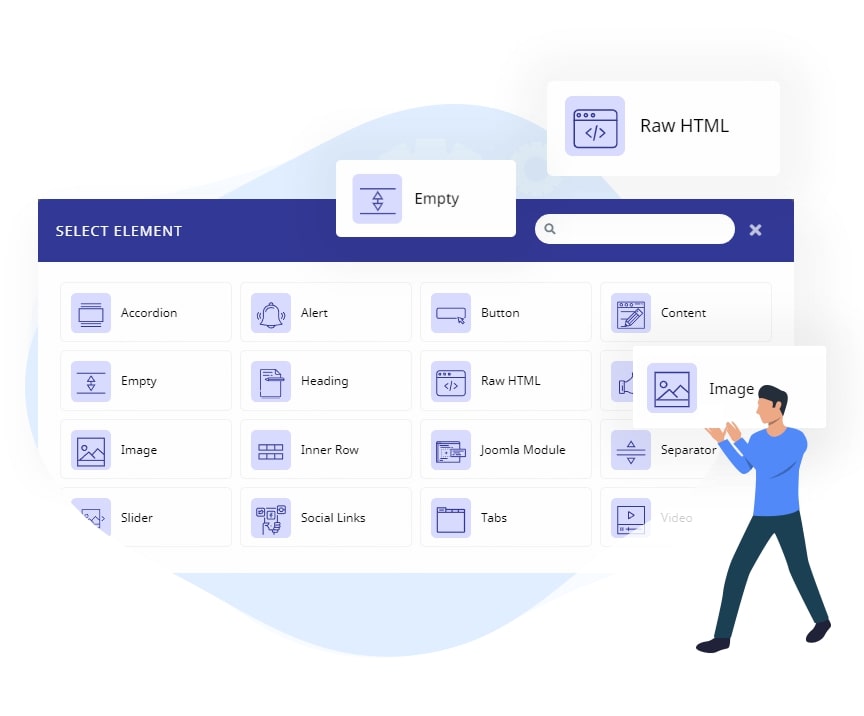This screenshot has height=716, width=864.
Task: Pick the Separator element icon
Action: coord(631,450)
